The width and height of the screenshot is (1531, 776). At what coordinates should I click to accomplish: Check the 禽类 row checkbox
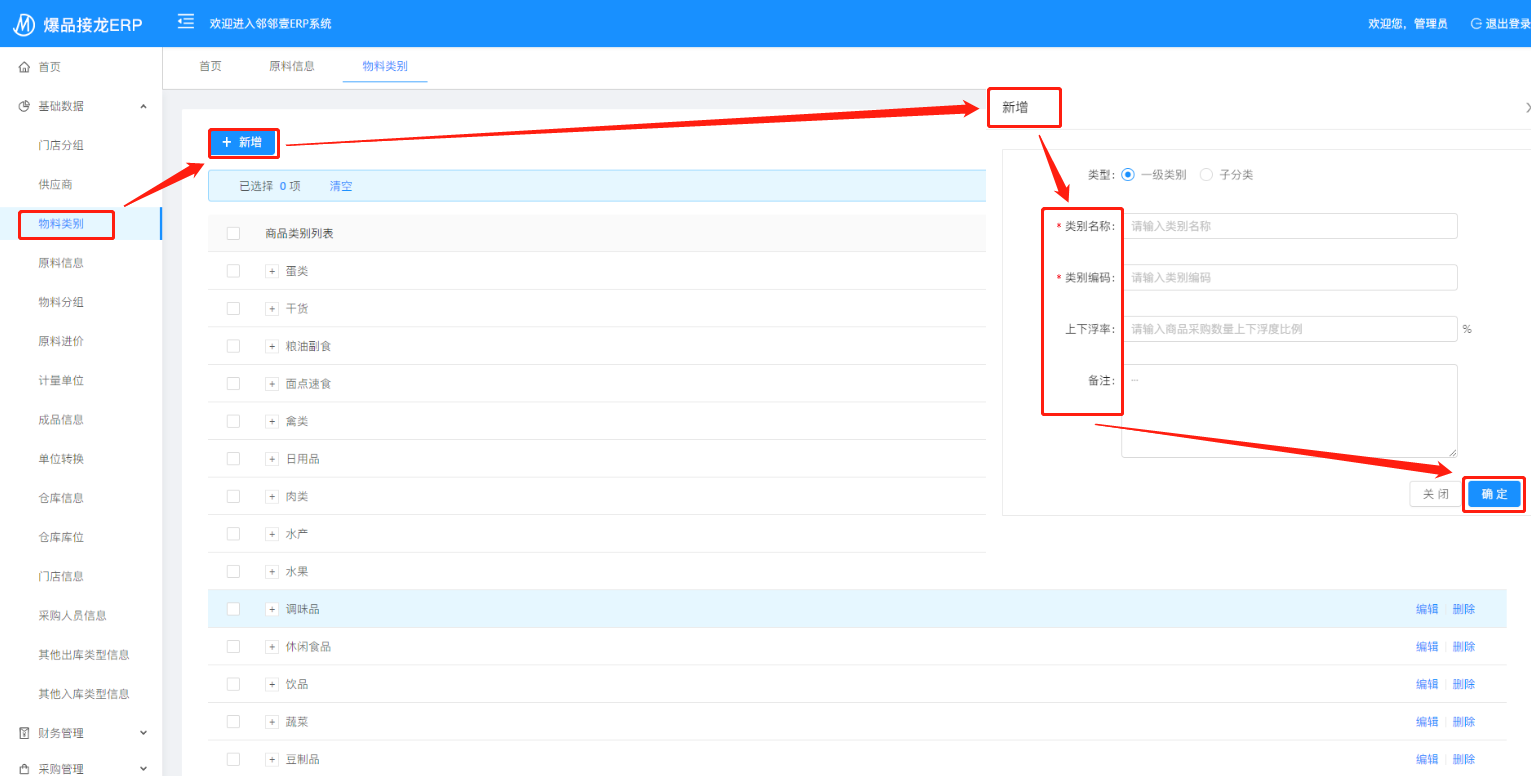click(233, 421)
